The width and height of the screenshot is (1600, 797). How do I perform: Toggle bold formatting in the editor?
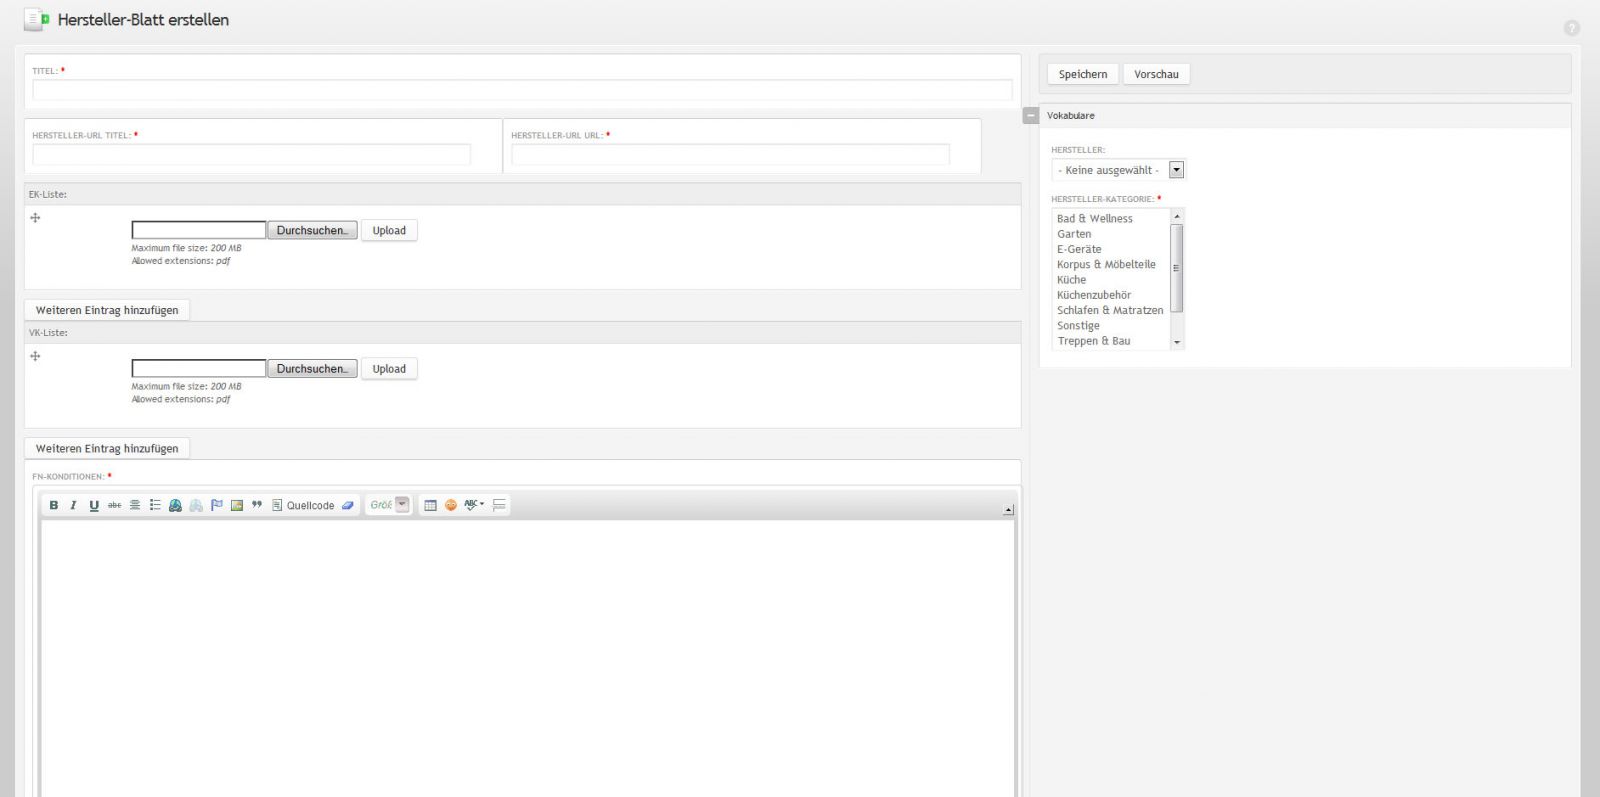[x=54, y=506]
